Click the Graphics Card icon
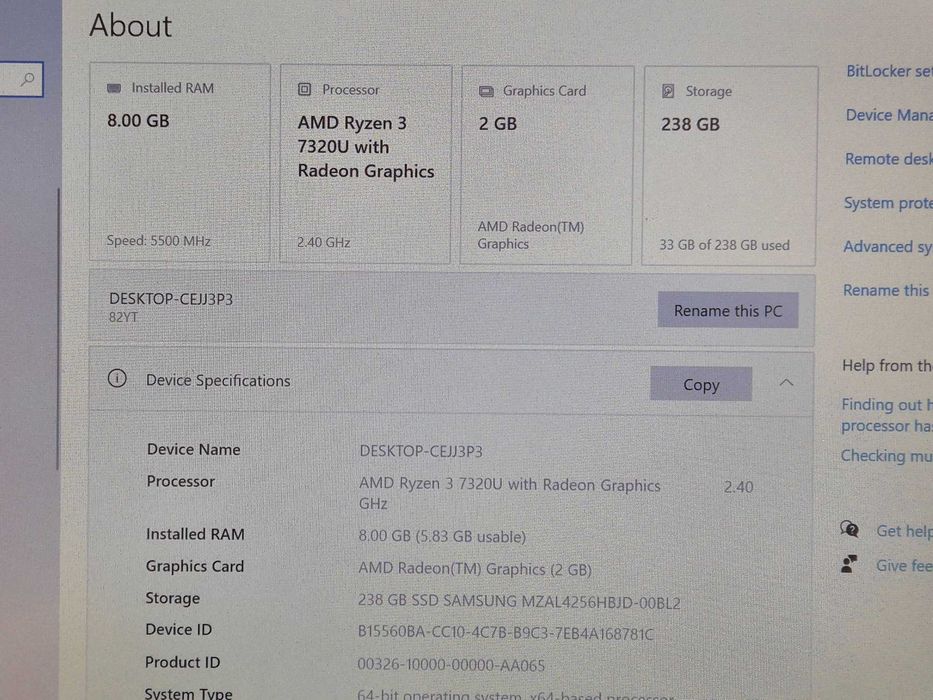 click(x=486, y=91)
